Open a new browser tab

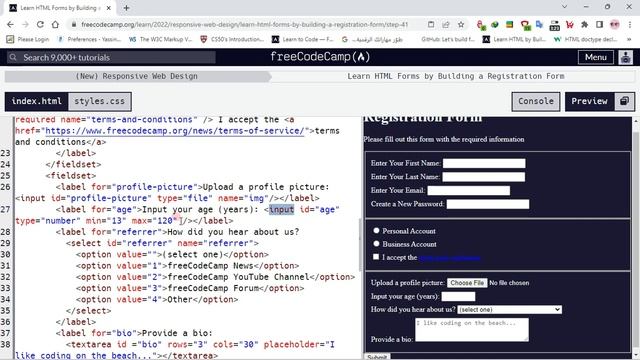126,8
